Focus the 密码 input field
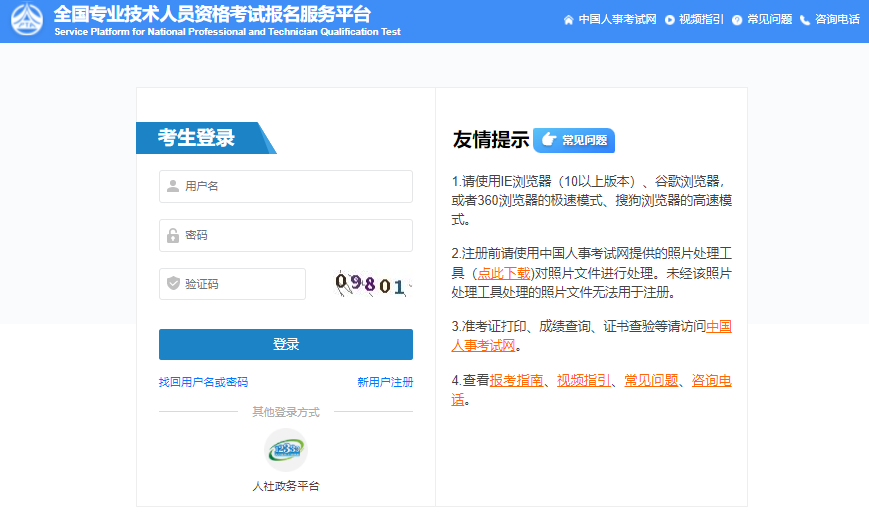This screenshot has height=523, width=869. point(295,236)
